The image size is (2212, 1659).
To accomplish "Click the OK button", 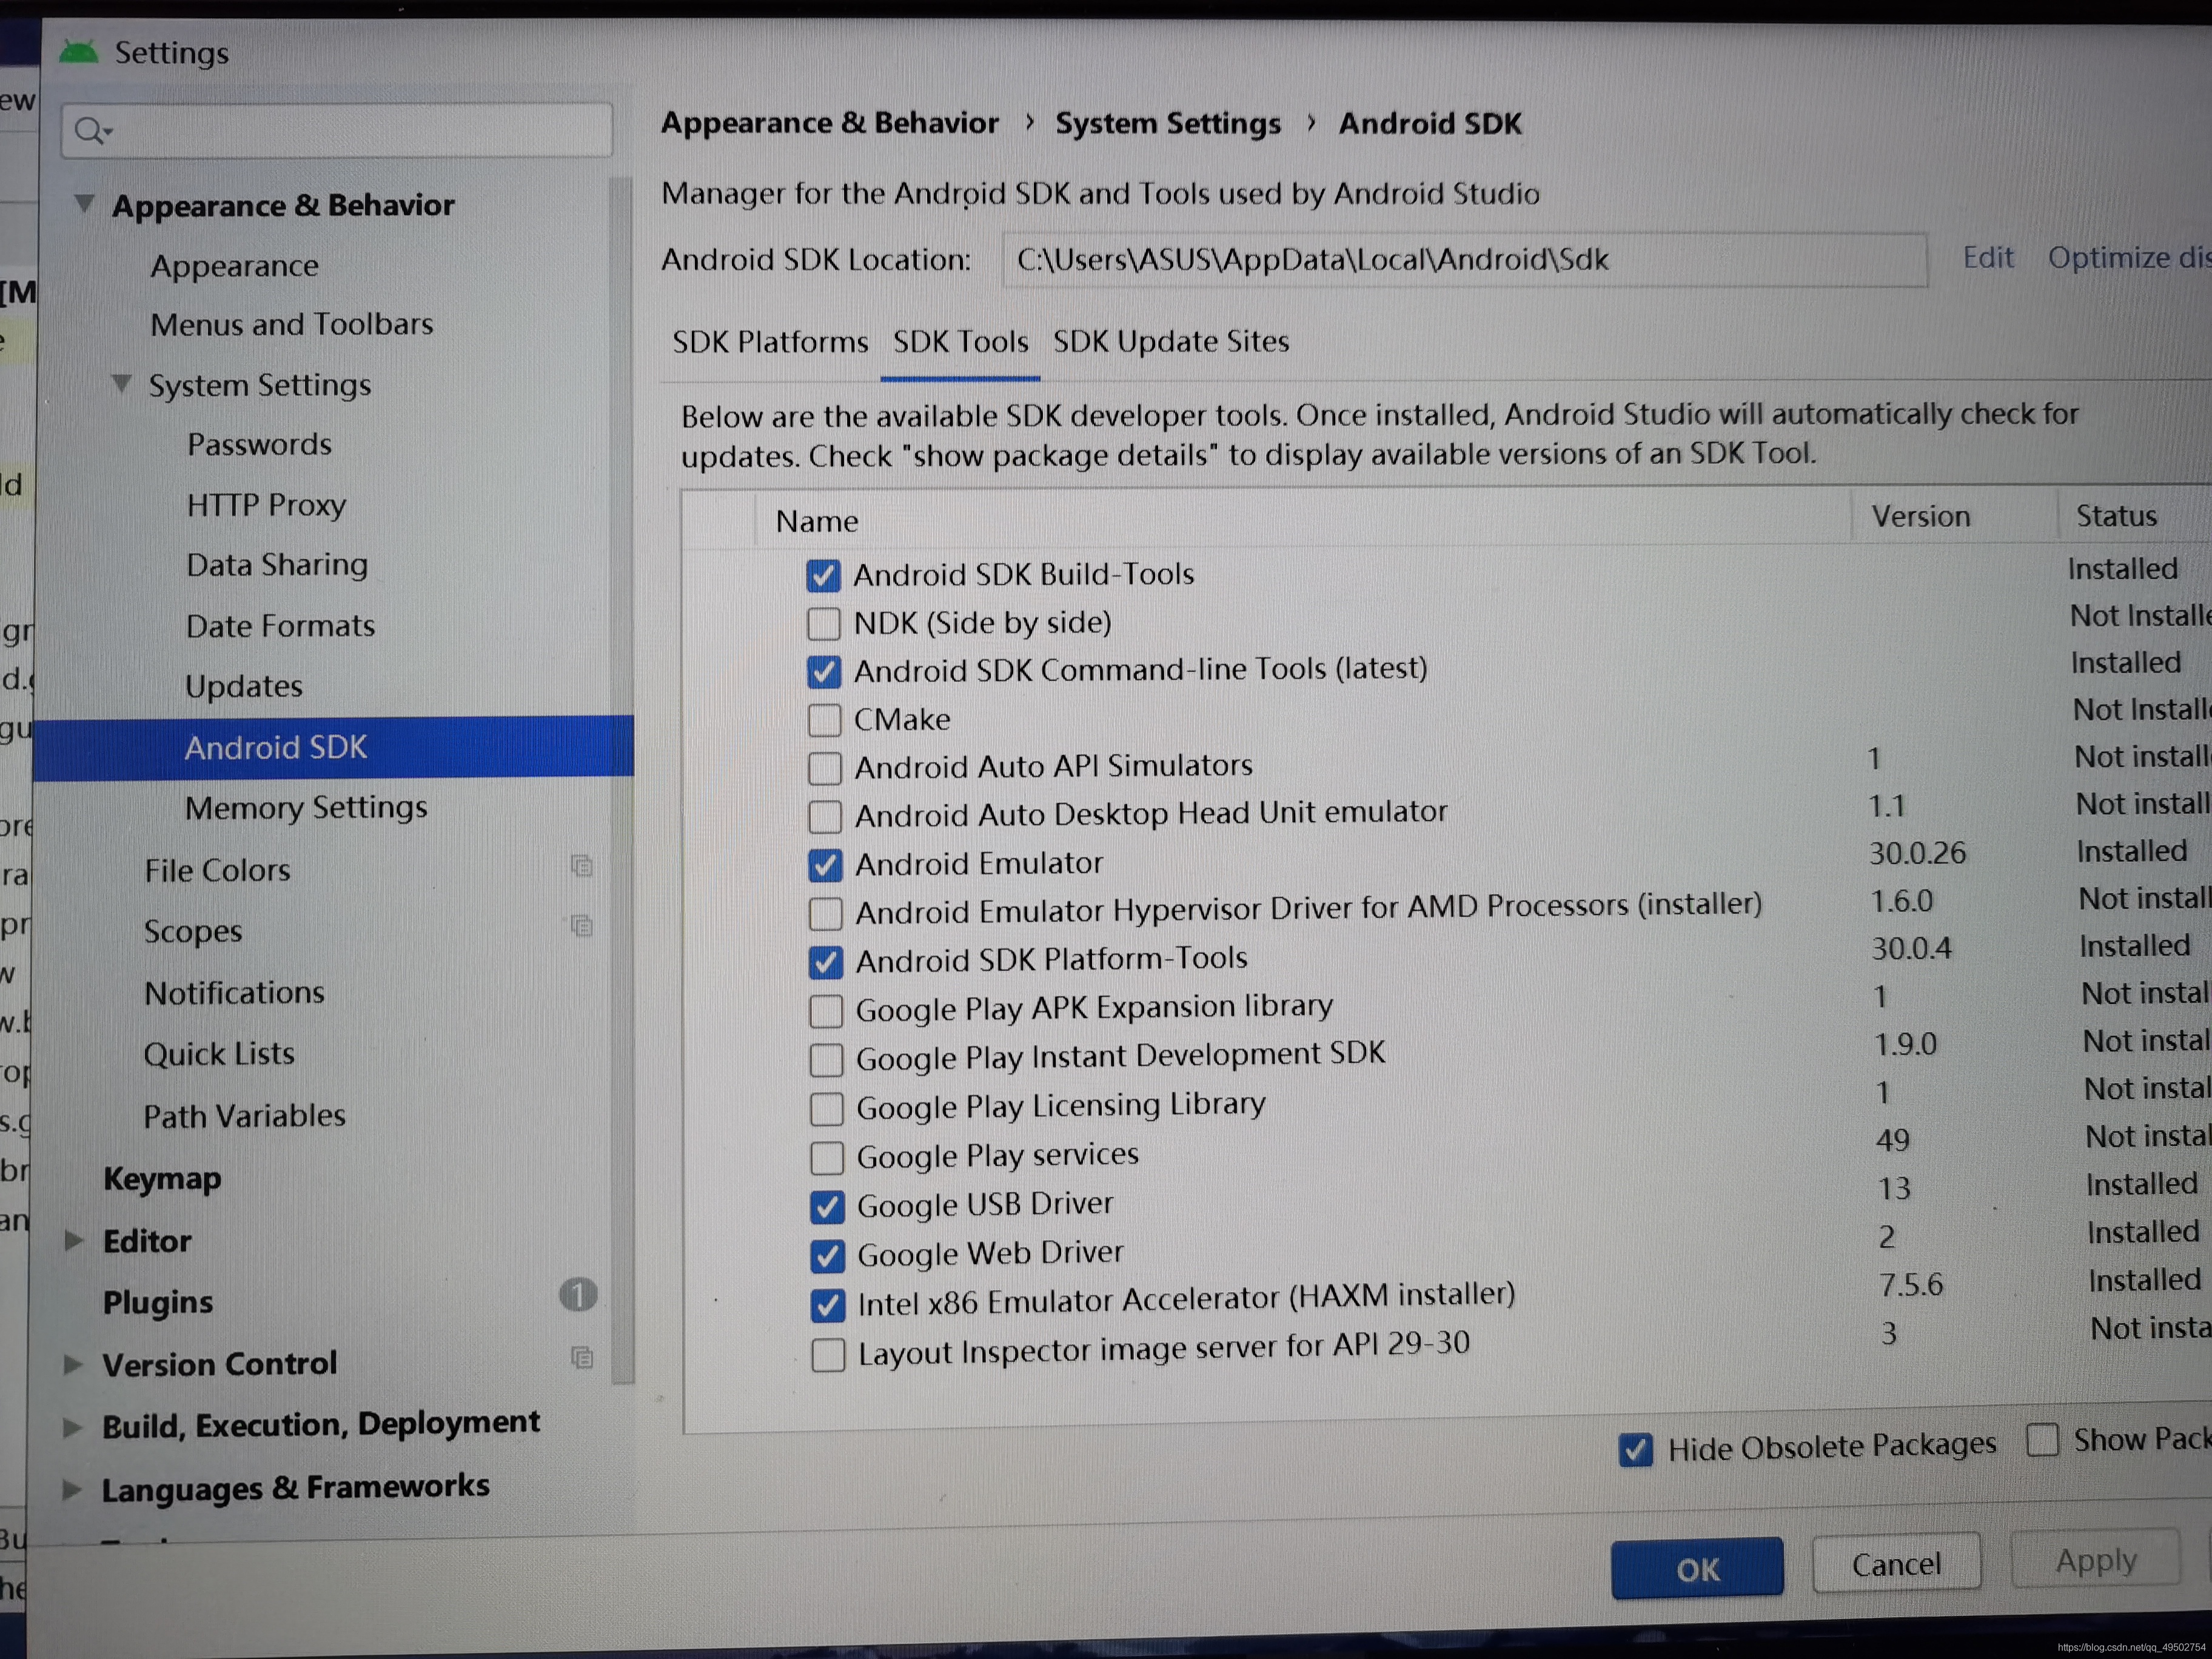I will 1697,1568.
